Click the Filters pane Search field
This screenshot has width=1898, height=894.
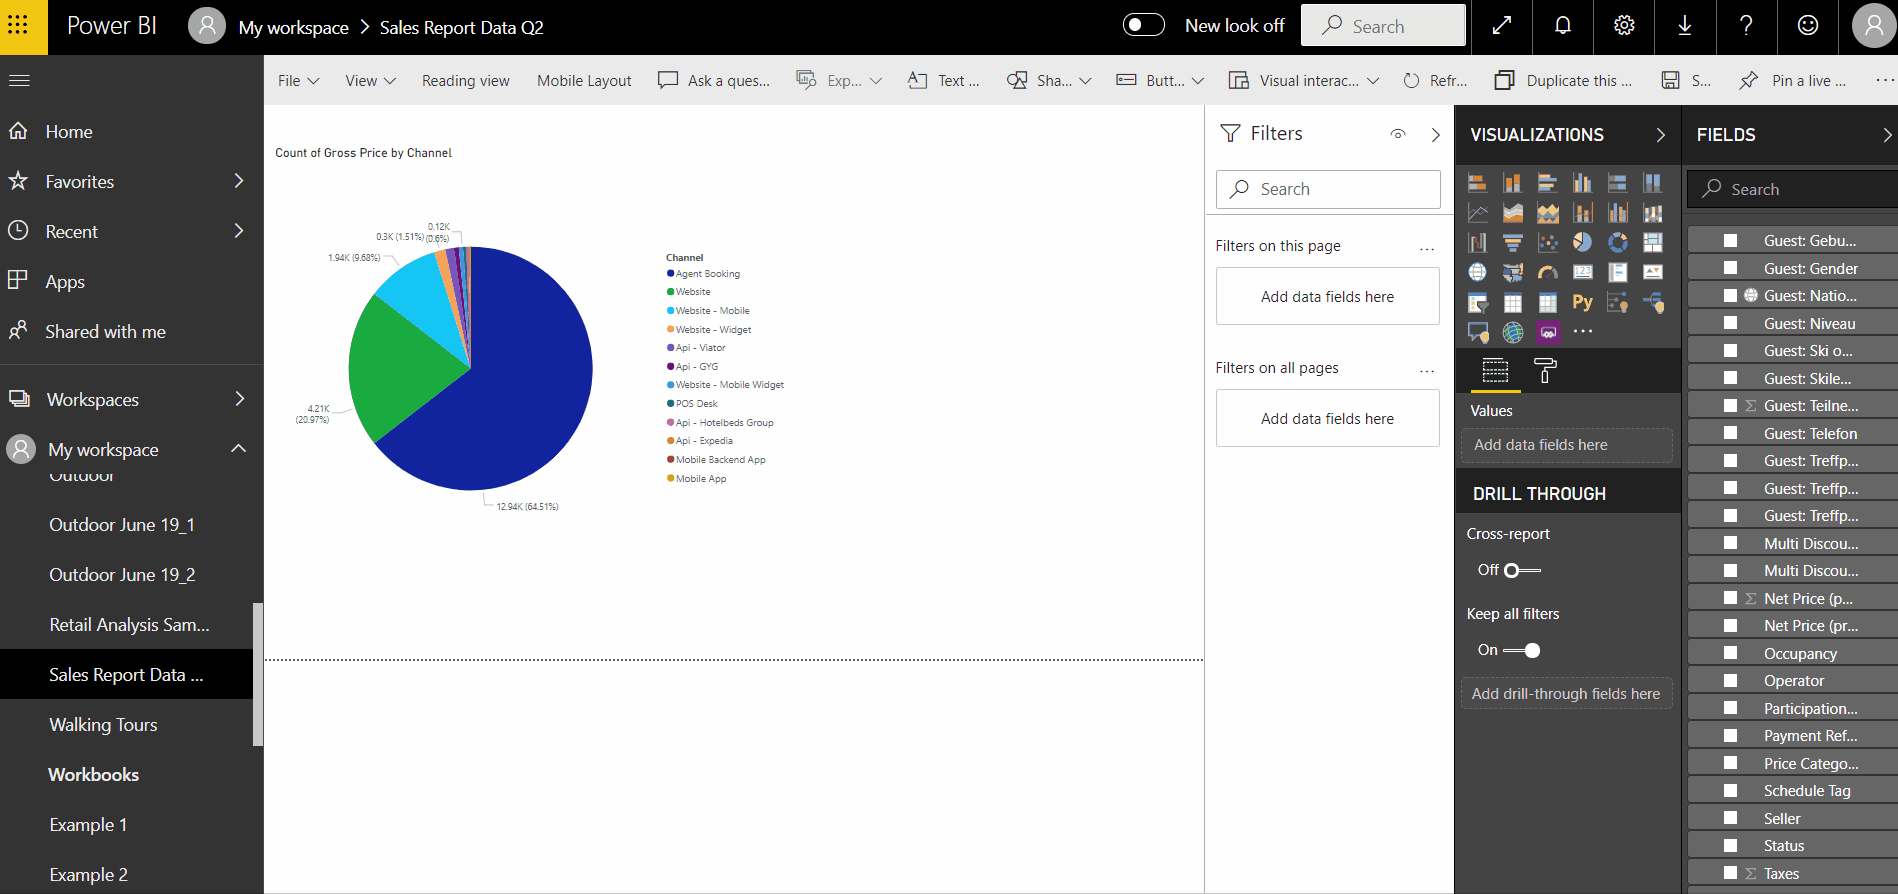[1328, 189]
